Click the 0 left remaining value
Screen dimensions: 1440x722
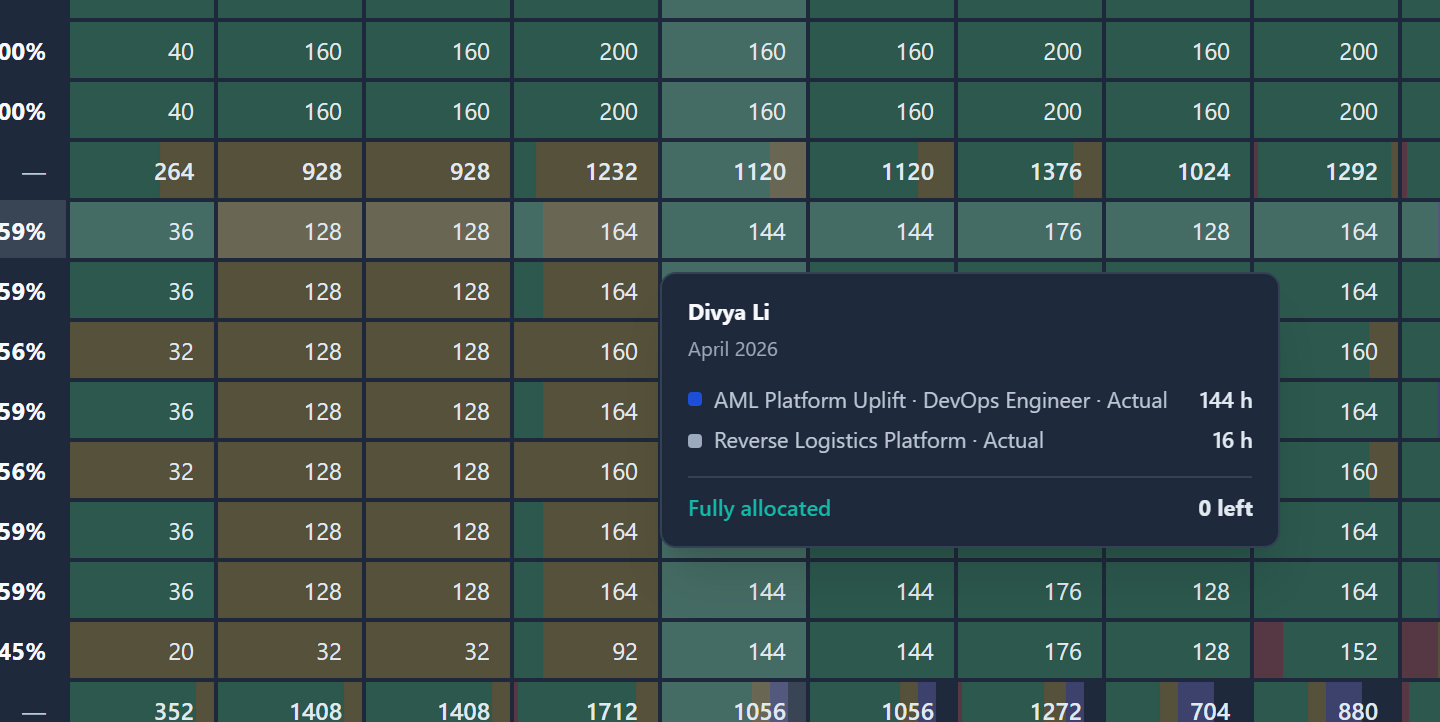coord(1226,508)
